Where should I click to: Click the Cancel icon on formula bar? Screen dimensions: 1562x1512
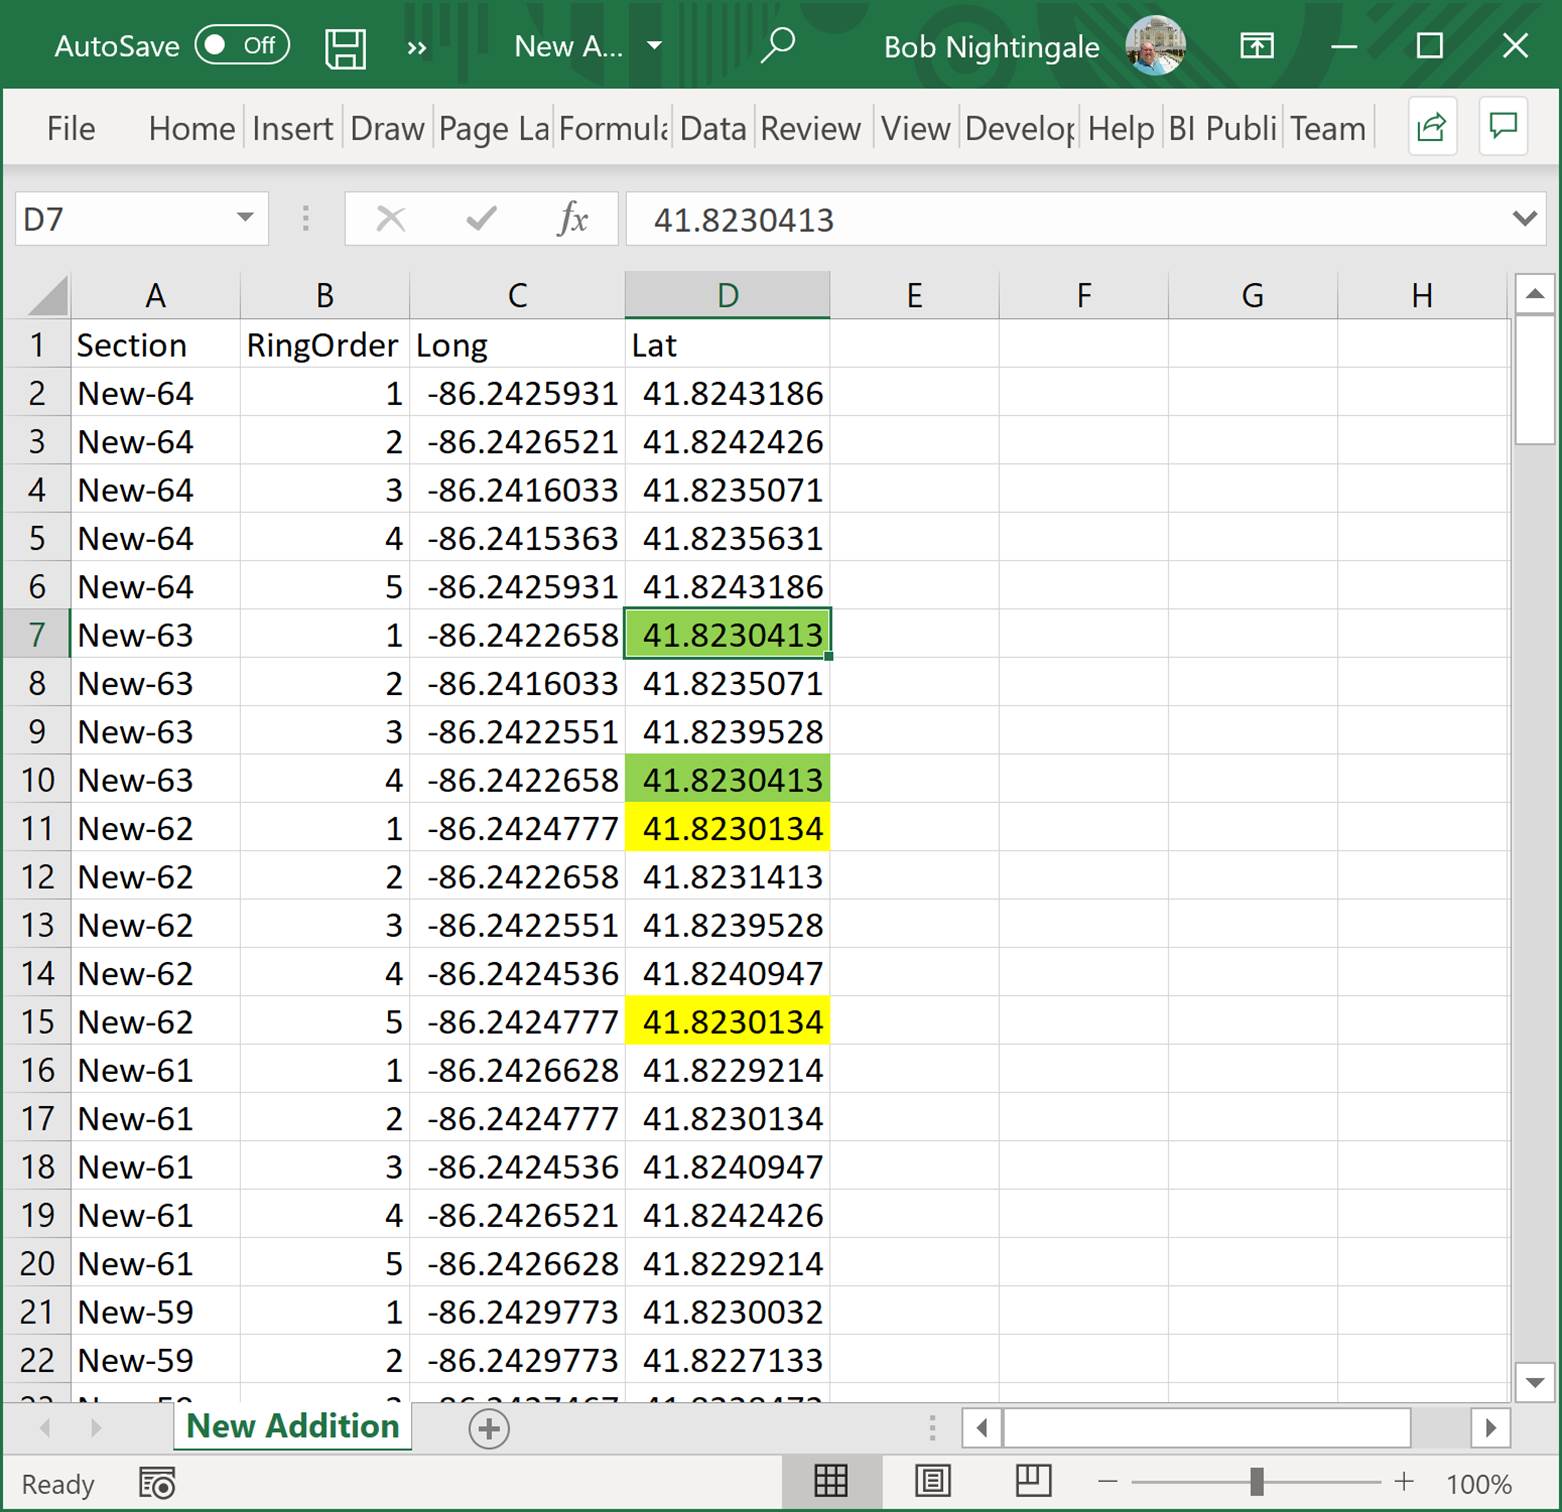391,219
